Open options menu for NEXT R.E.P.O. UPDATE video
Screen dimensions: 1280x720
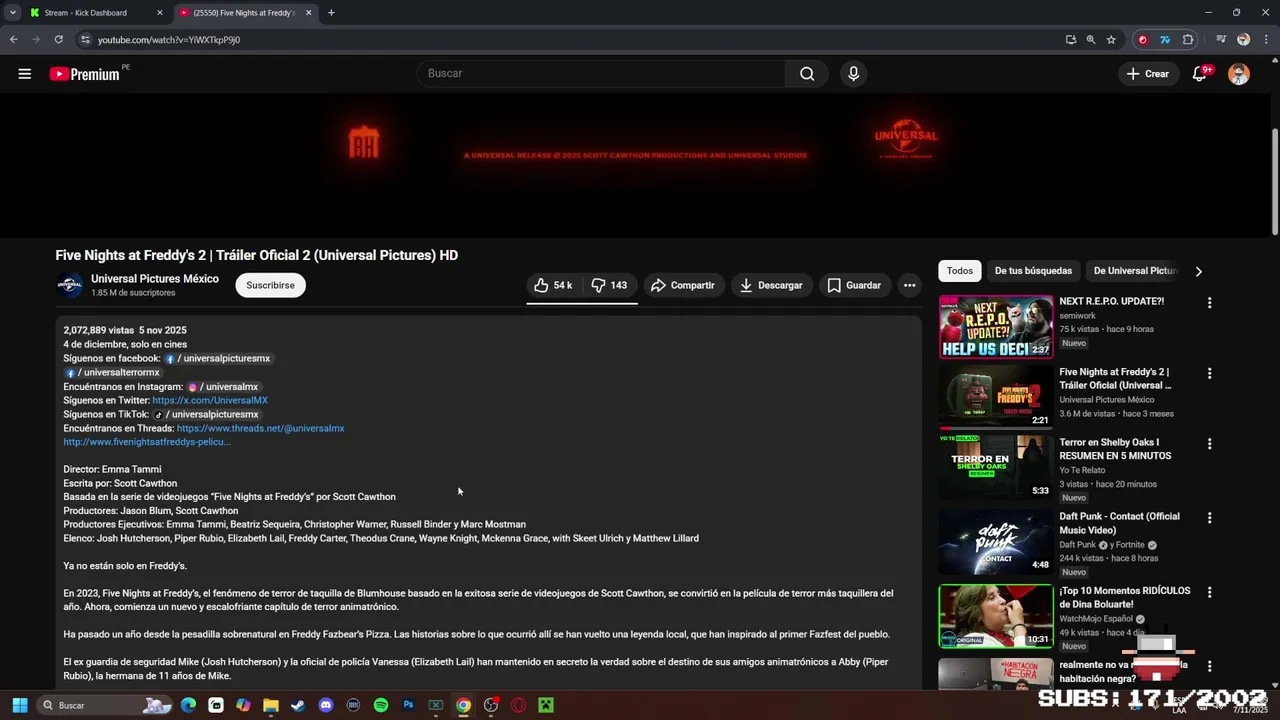[1209, 303]
